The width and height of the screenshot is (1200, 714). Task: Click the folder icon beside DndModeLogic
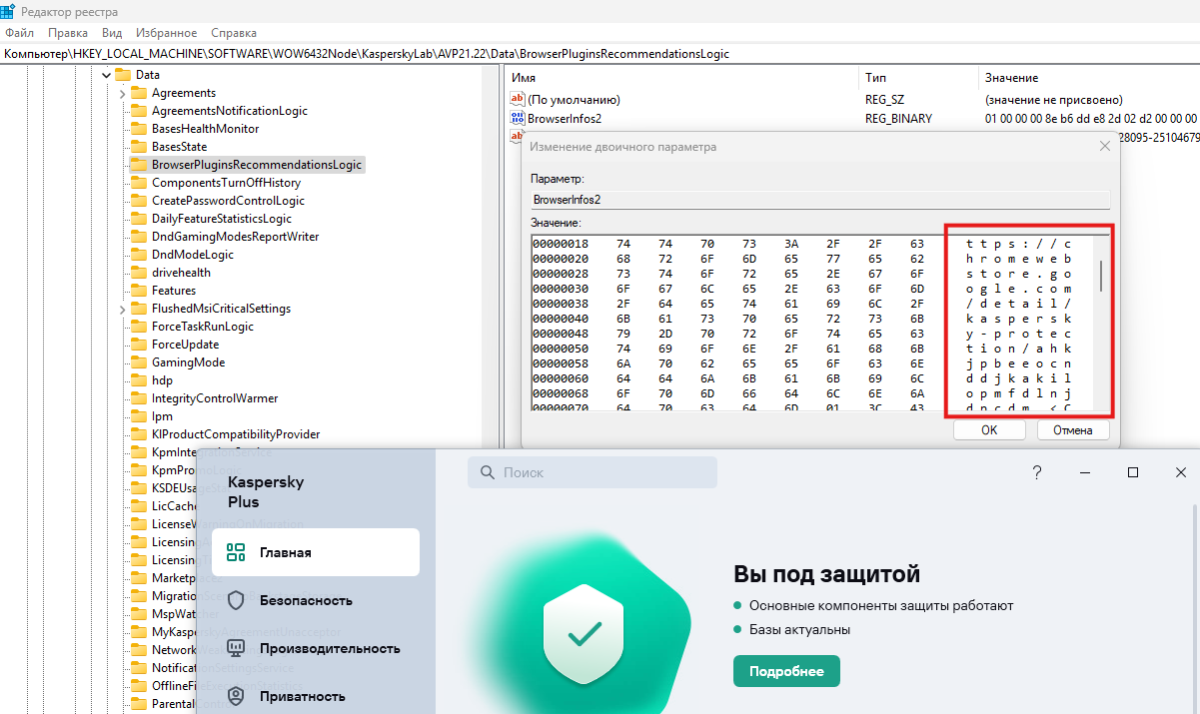click(x=139, y=255)
